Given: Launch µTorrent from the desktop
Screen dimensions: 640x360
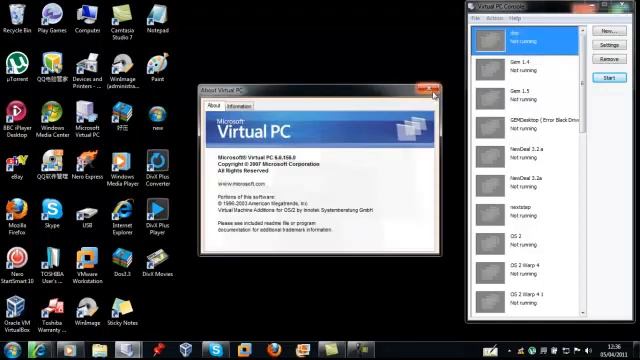Looking at the screenshot, I should [17, 67].
